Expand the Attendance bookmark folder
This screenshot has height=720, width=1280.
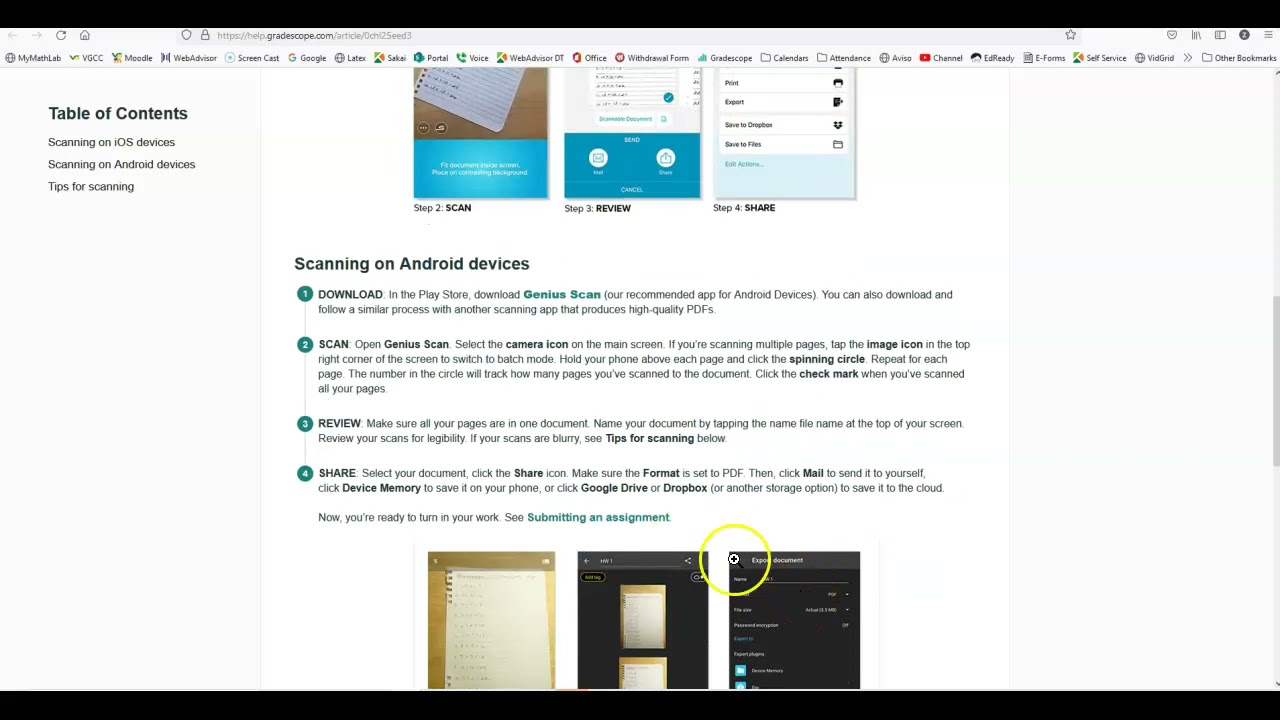click(843, 58)
